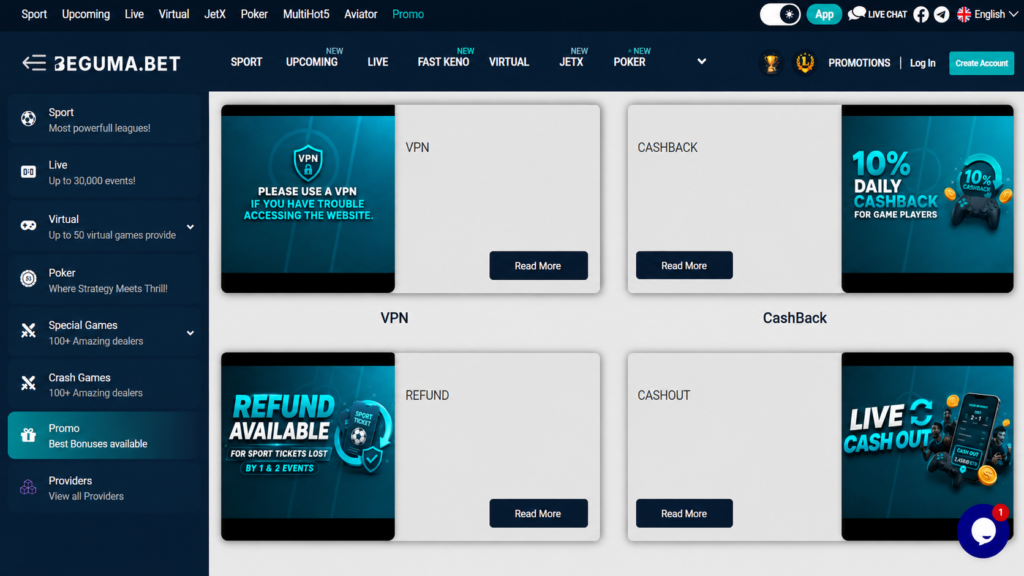This screenshot has width=1024, height=576.
Task: Click Read More on VPN card
Action: pos(538,266)
